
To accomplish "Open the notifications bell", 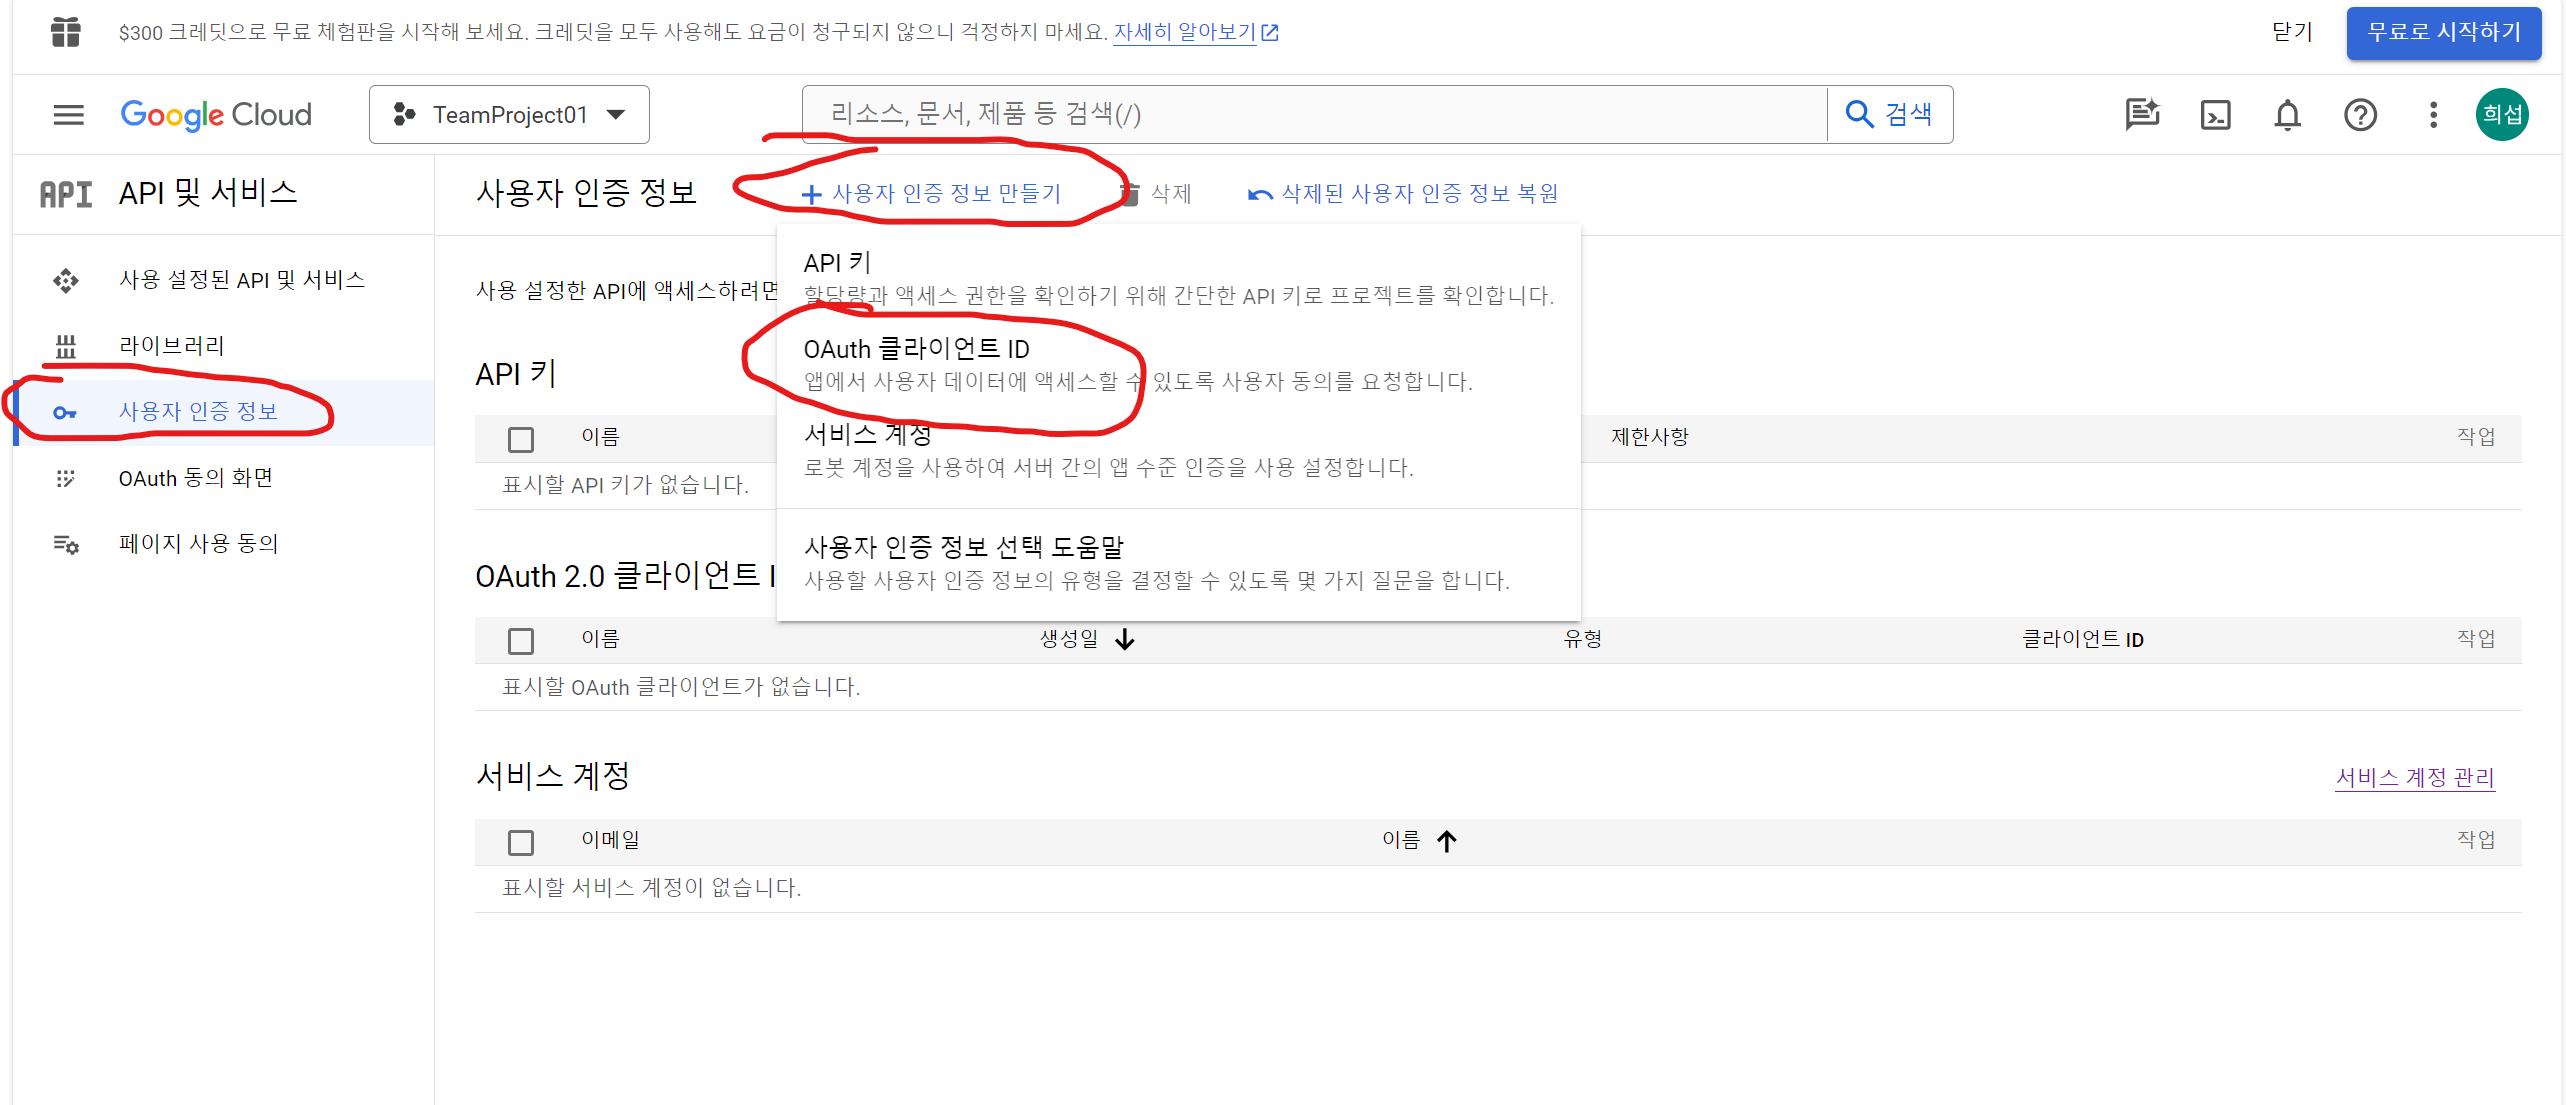I will pos(2287,115).
